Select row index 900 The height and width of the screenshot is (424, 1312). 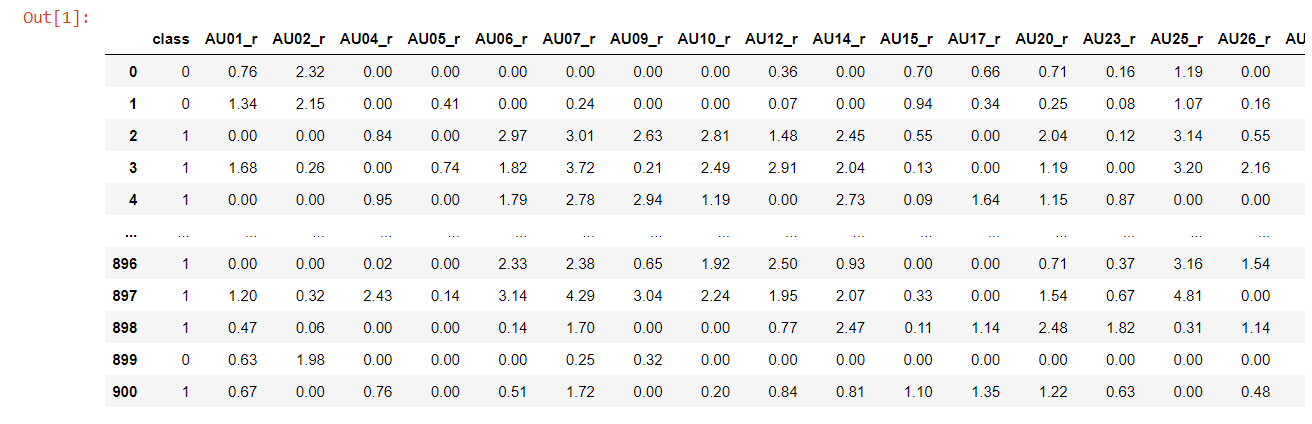tap(125, 392)
